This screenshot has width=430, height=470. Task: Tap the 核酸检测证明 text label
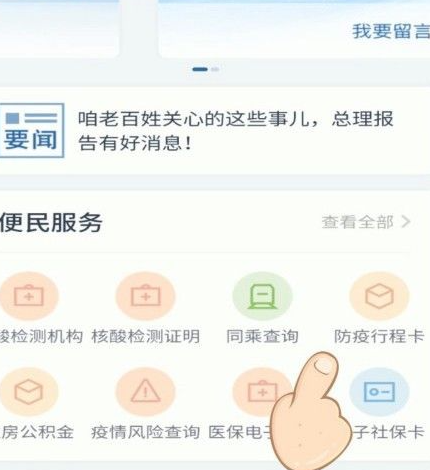point(146,336)
